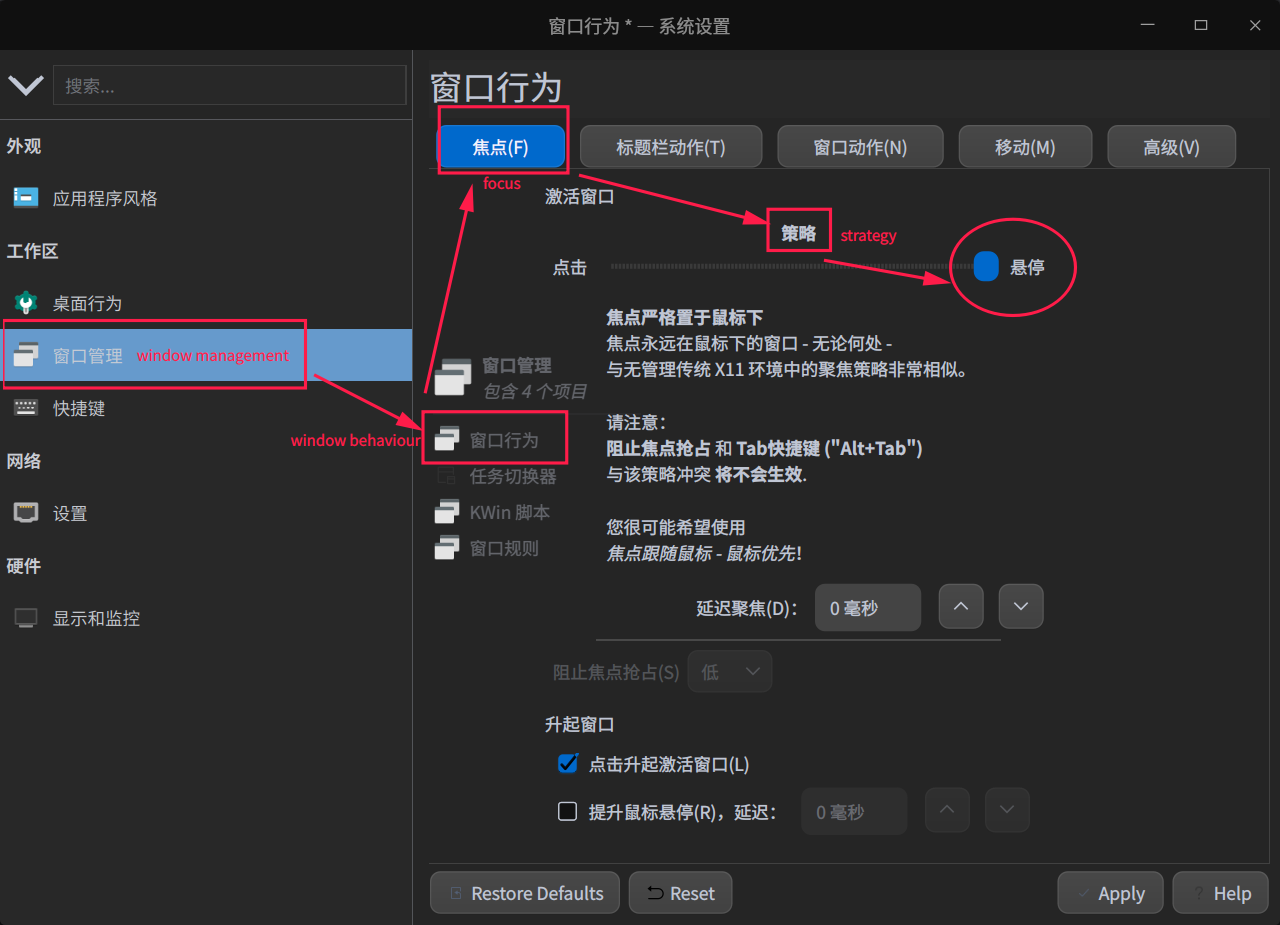Enable 提升鼠标悬停 option
This screenshot has height=925, width=1280.
click(567, 811)
